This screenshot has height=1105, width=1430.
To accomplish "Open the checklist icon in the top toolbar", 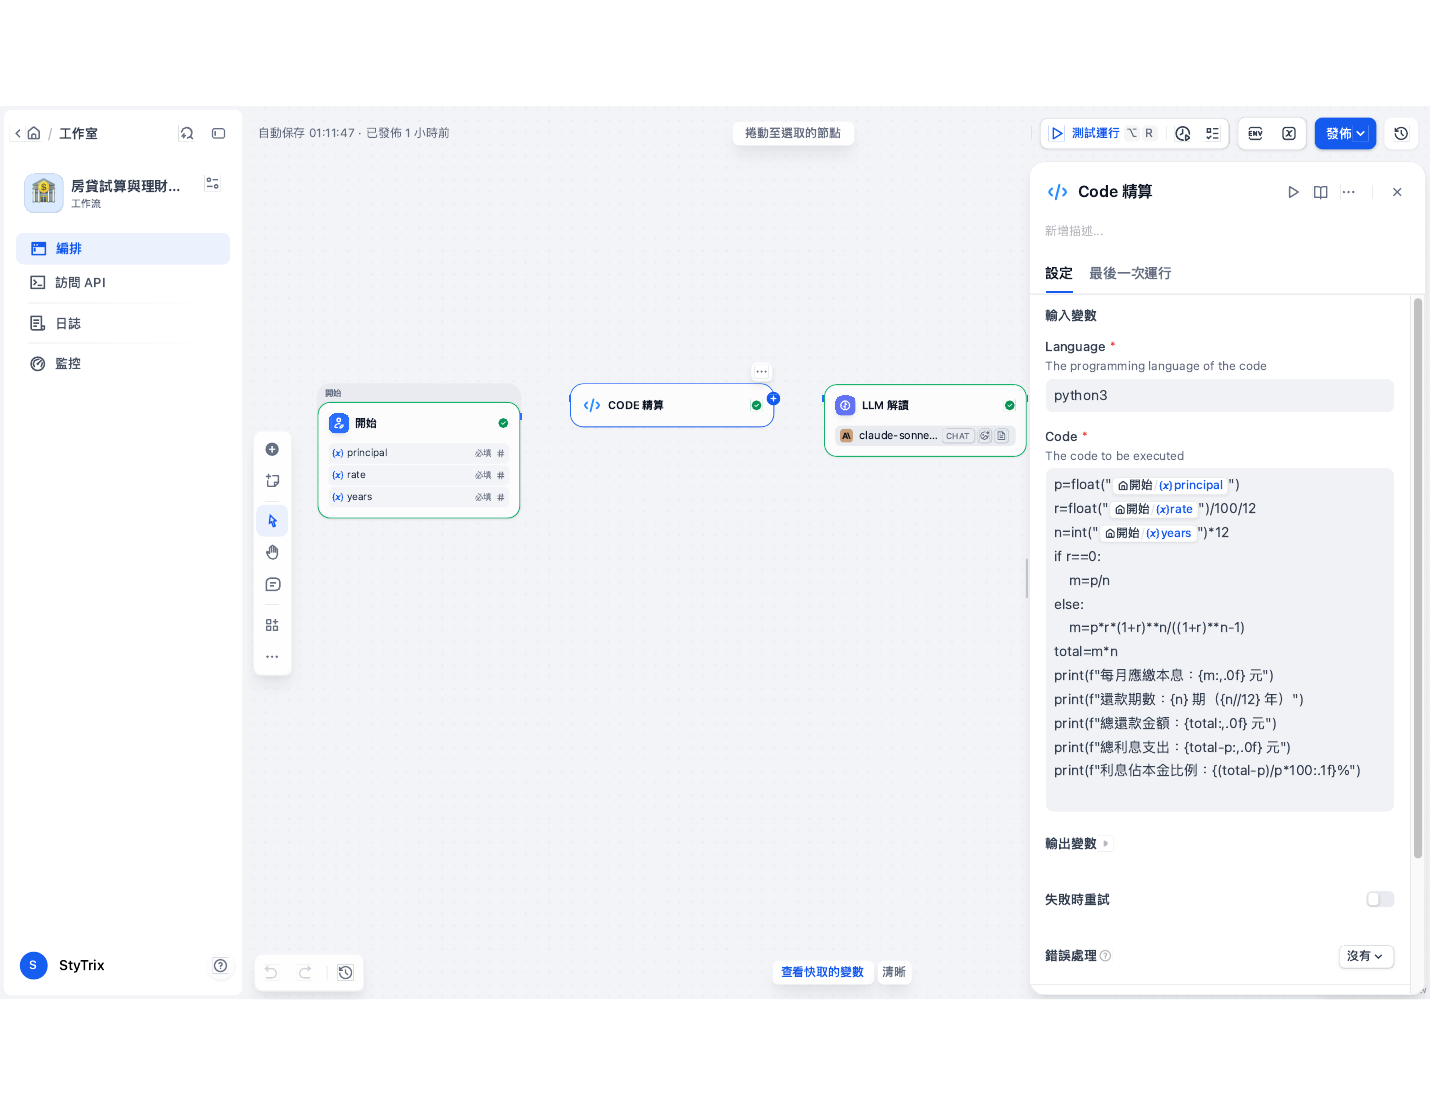I will 1212,133.
